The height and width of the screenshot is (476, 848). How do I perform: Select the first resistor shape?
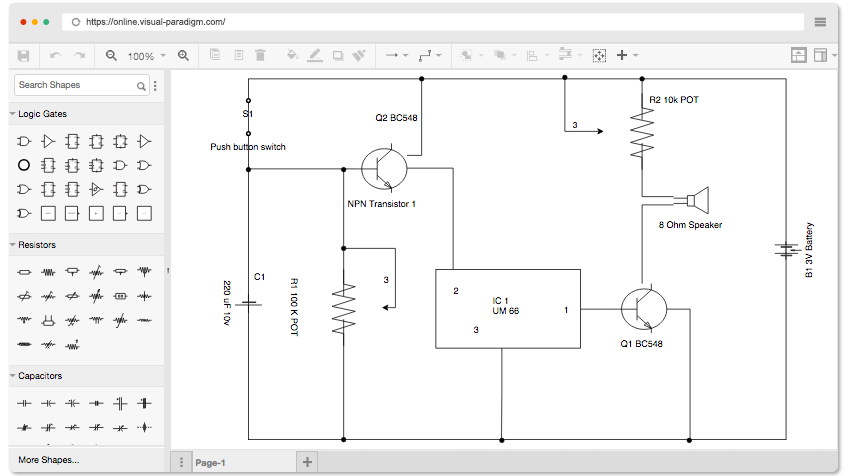click(x=24, y=272)
